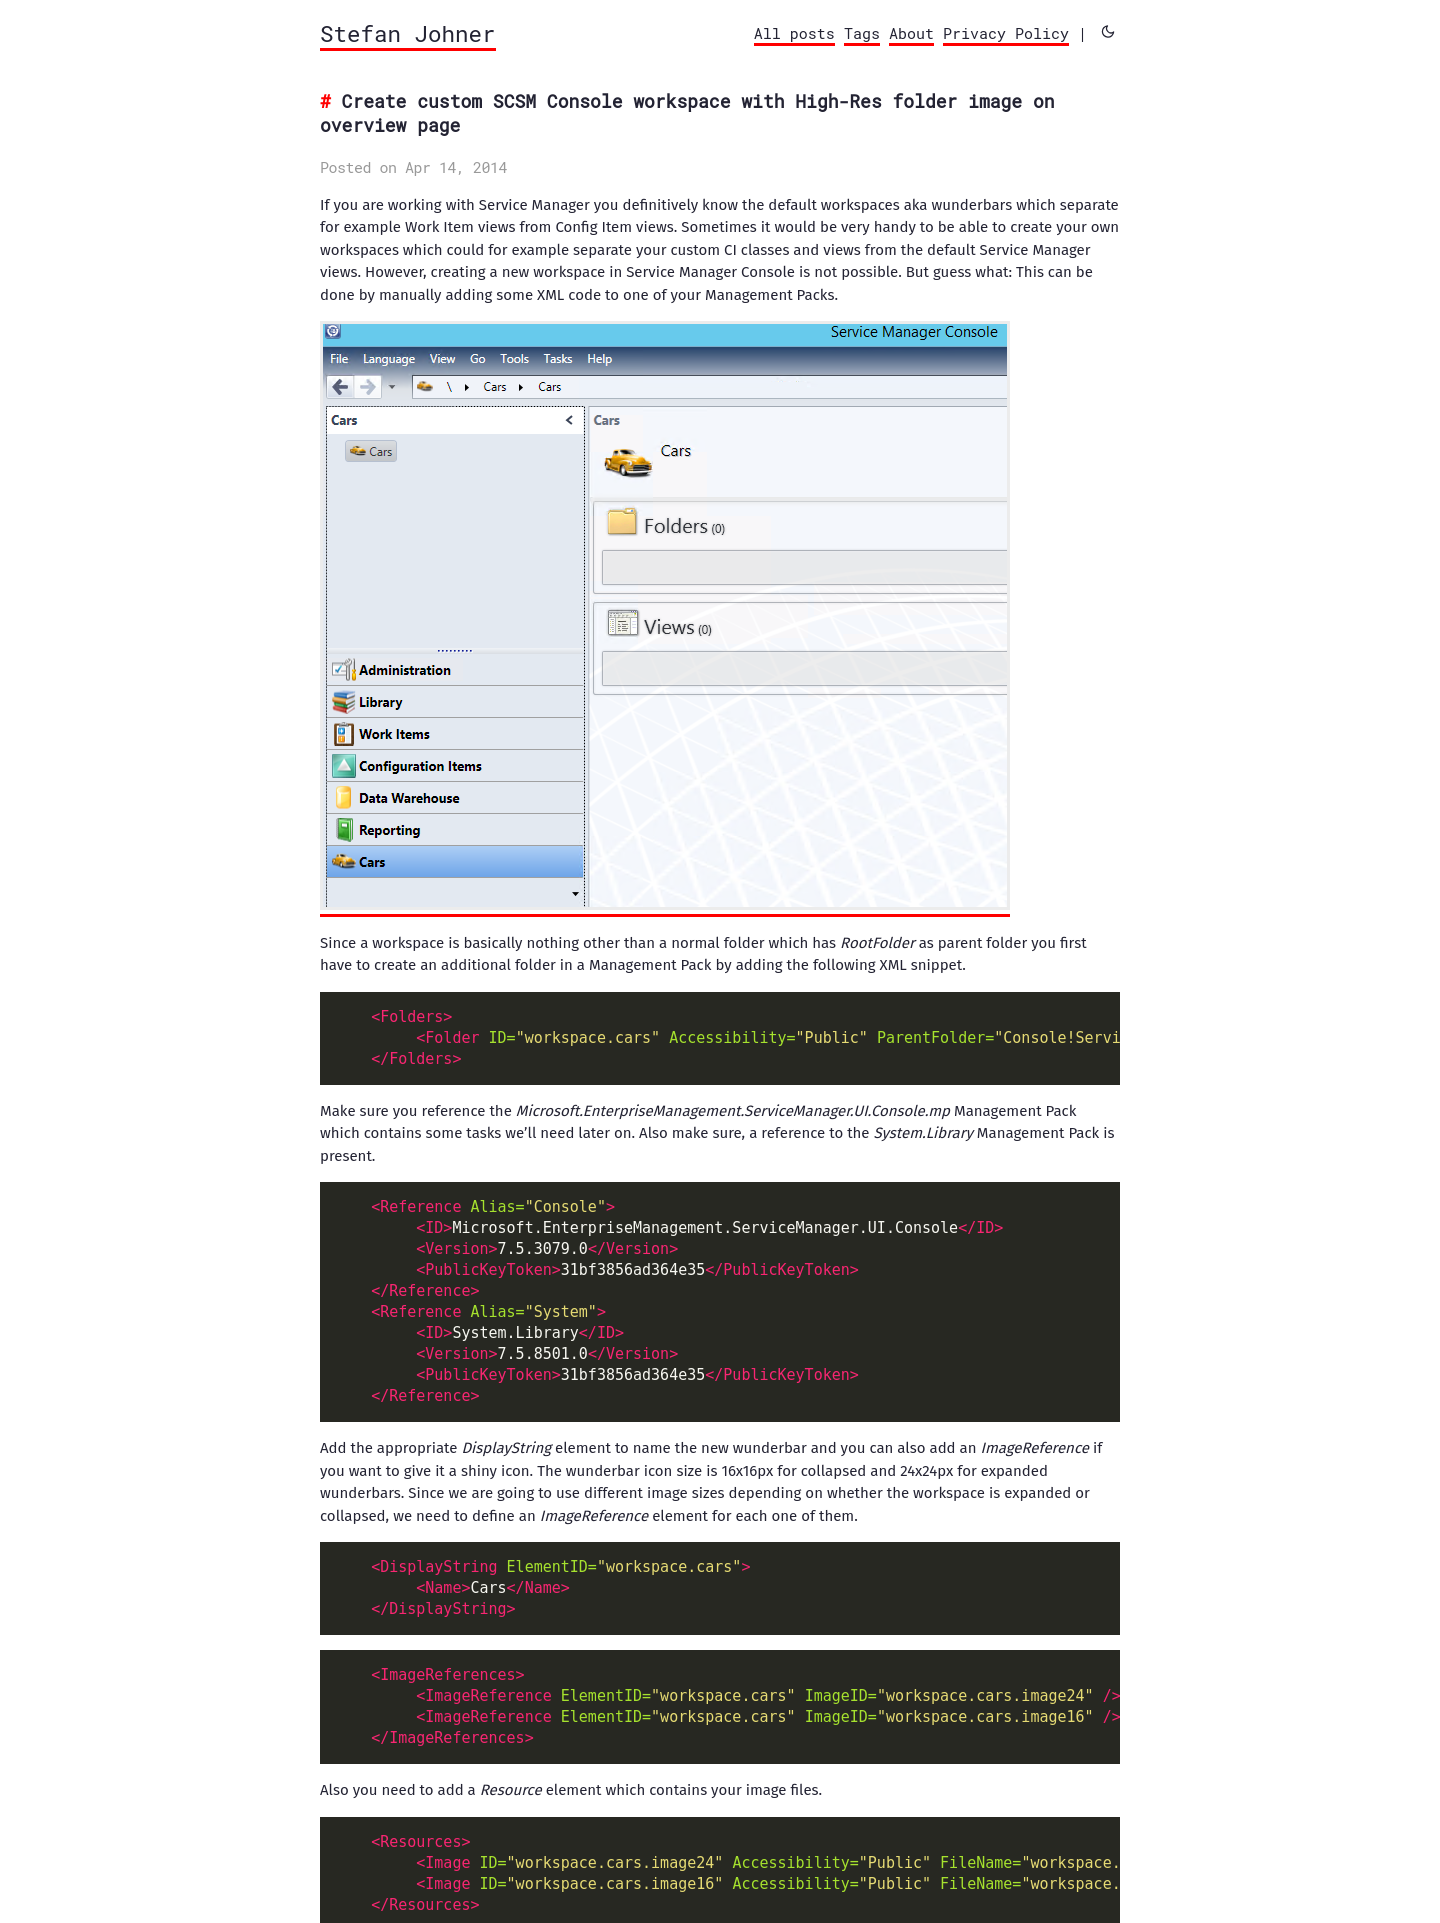Image resolution: width=1440 pixels, height=1923 pixels.
Task: Click the Resources opening tag code line
Action: point(420,1842)
